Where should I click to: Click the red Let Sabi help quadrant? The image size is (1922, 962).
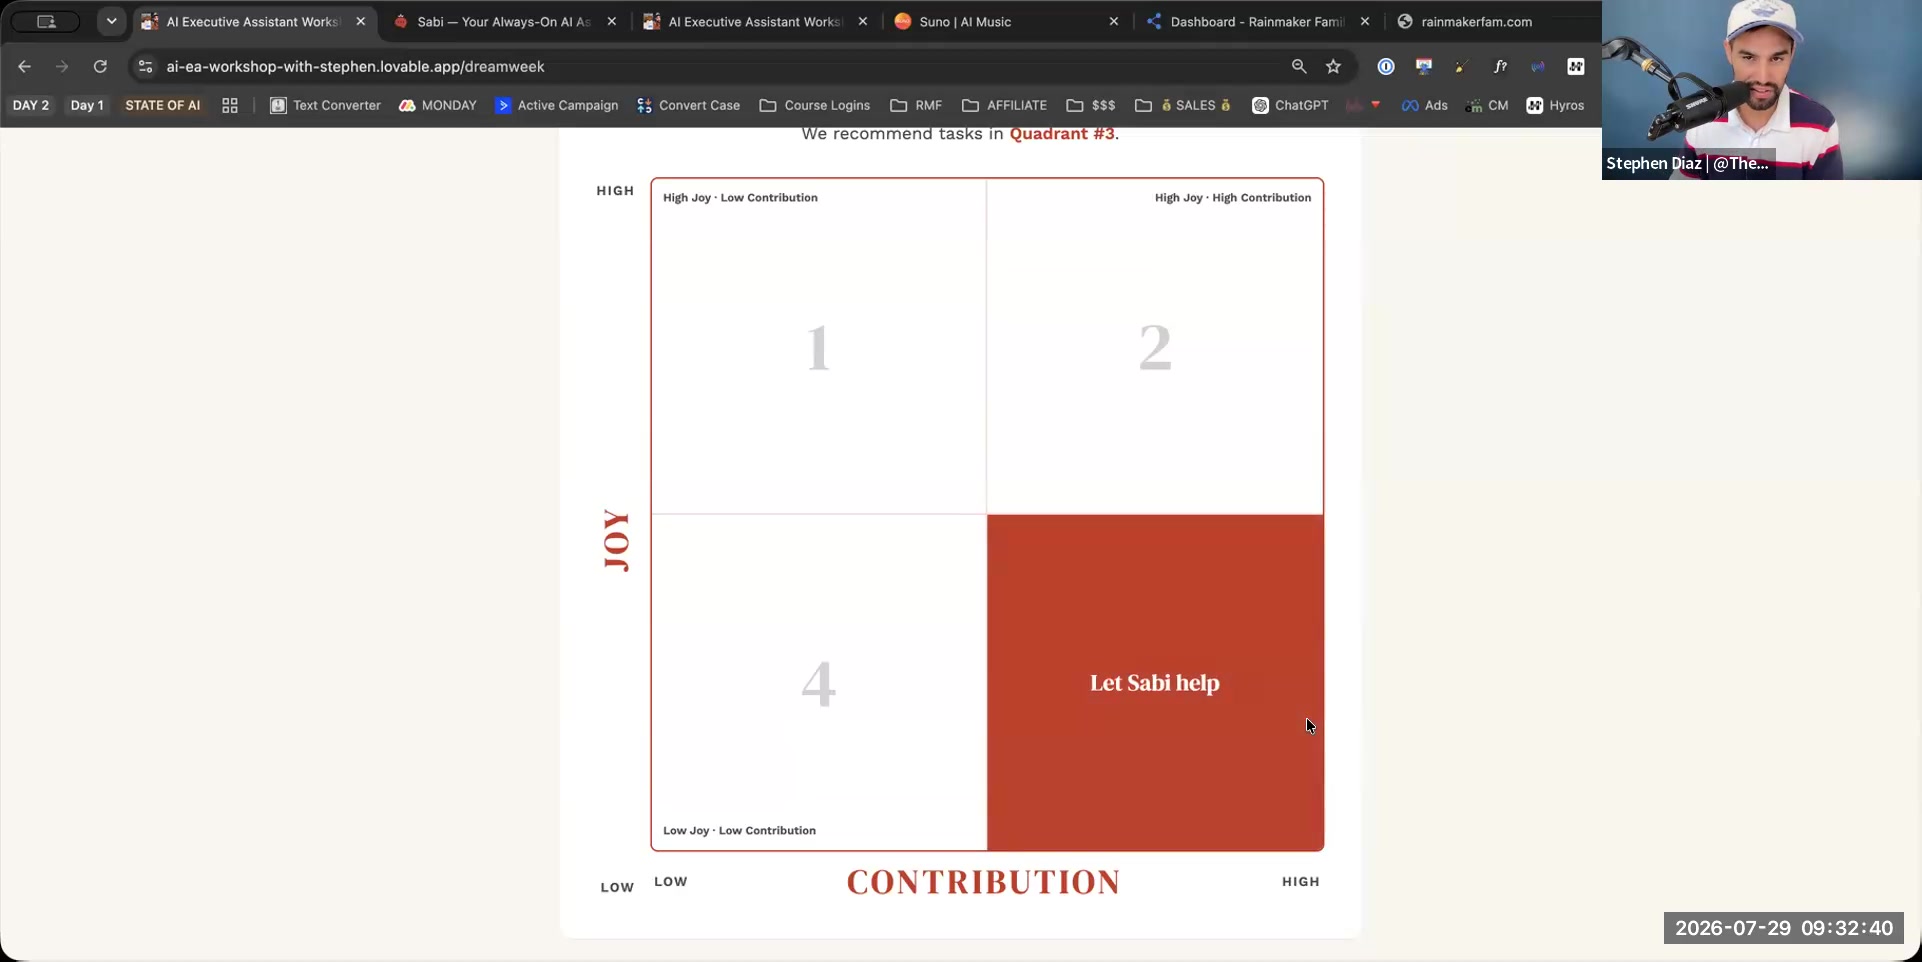(x=1155, y=683)
